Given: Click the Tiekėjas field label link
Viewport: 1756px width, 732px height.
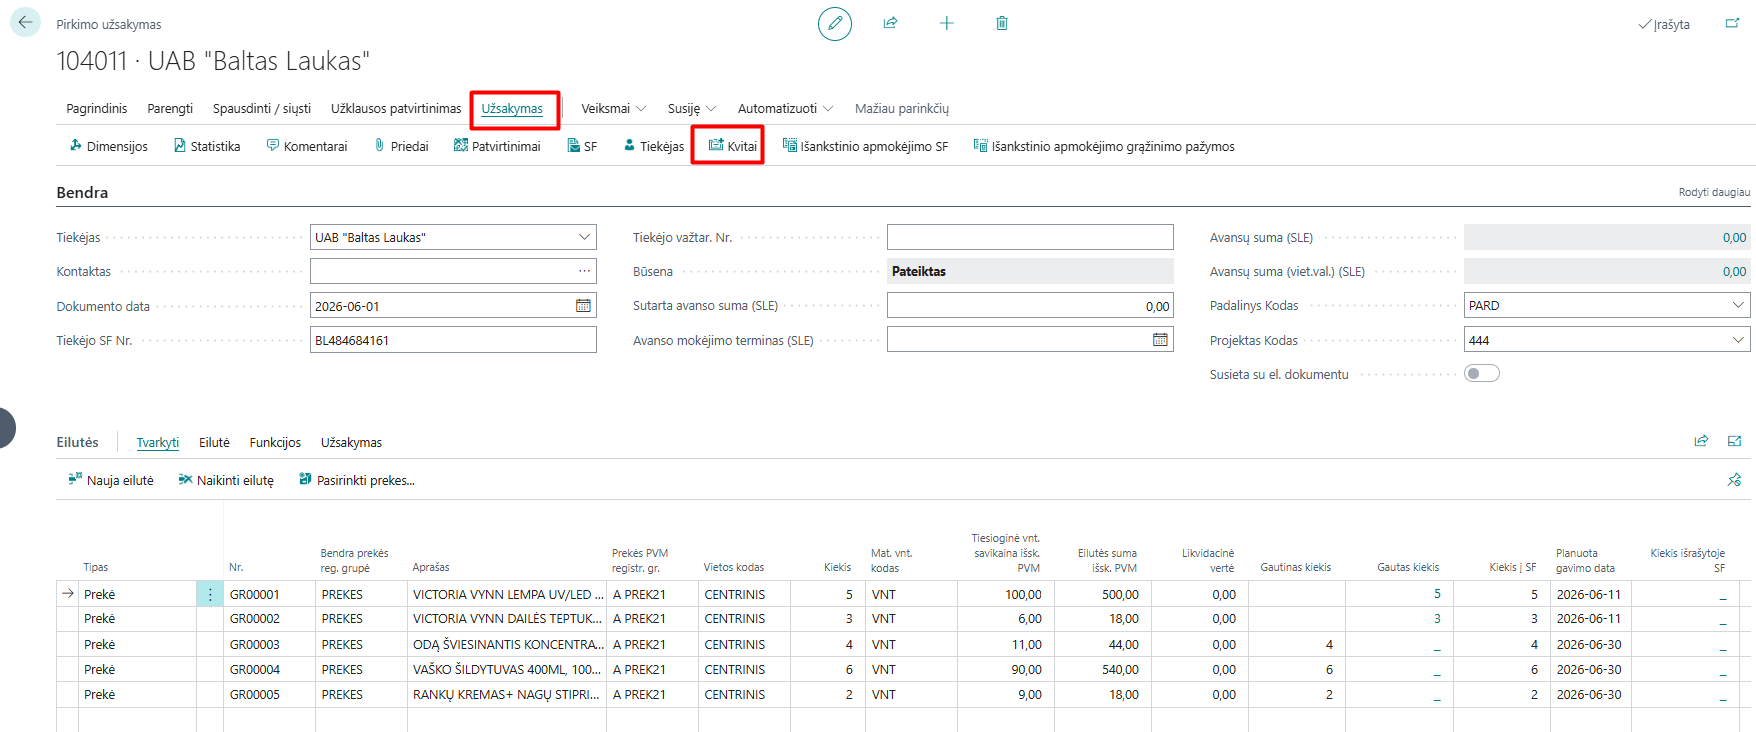Looking at the screenshot, I should [78, 237].
